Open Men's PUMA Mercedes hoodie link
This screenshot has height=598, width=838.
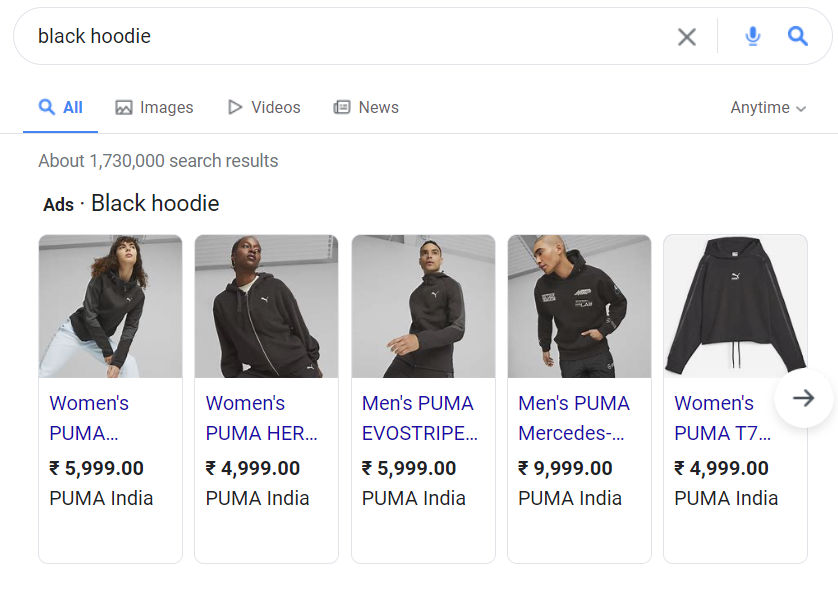click(x=574, y=418)
